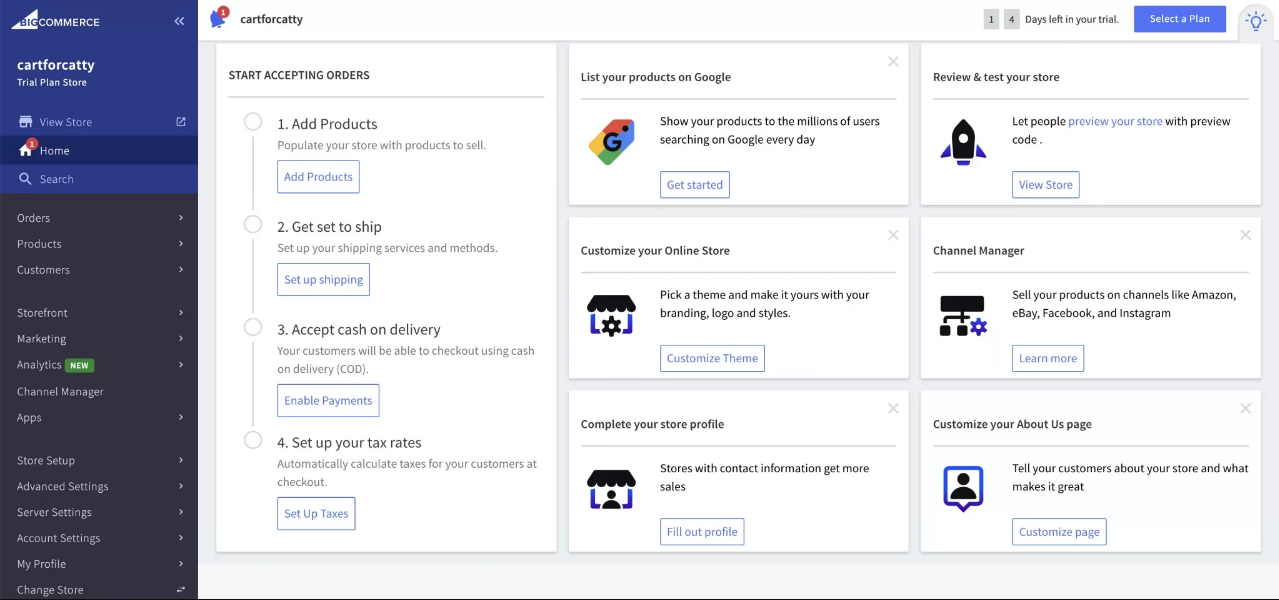Mark step 2 Get set to ship circle
This screenshot has height=600, width=1279.
(253, 225)
